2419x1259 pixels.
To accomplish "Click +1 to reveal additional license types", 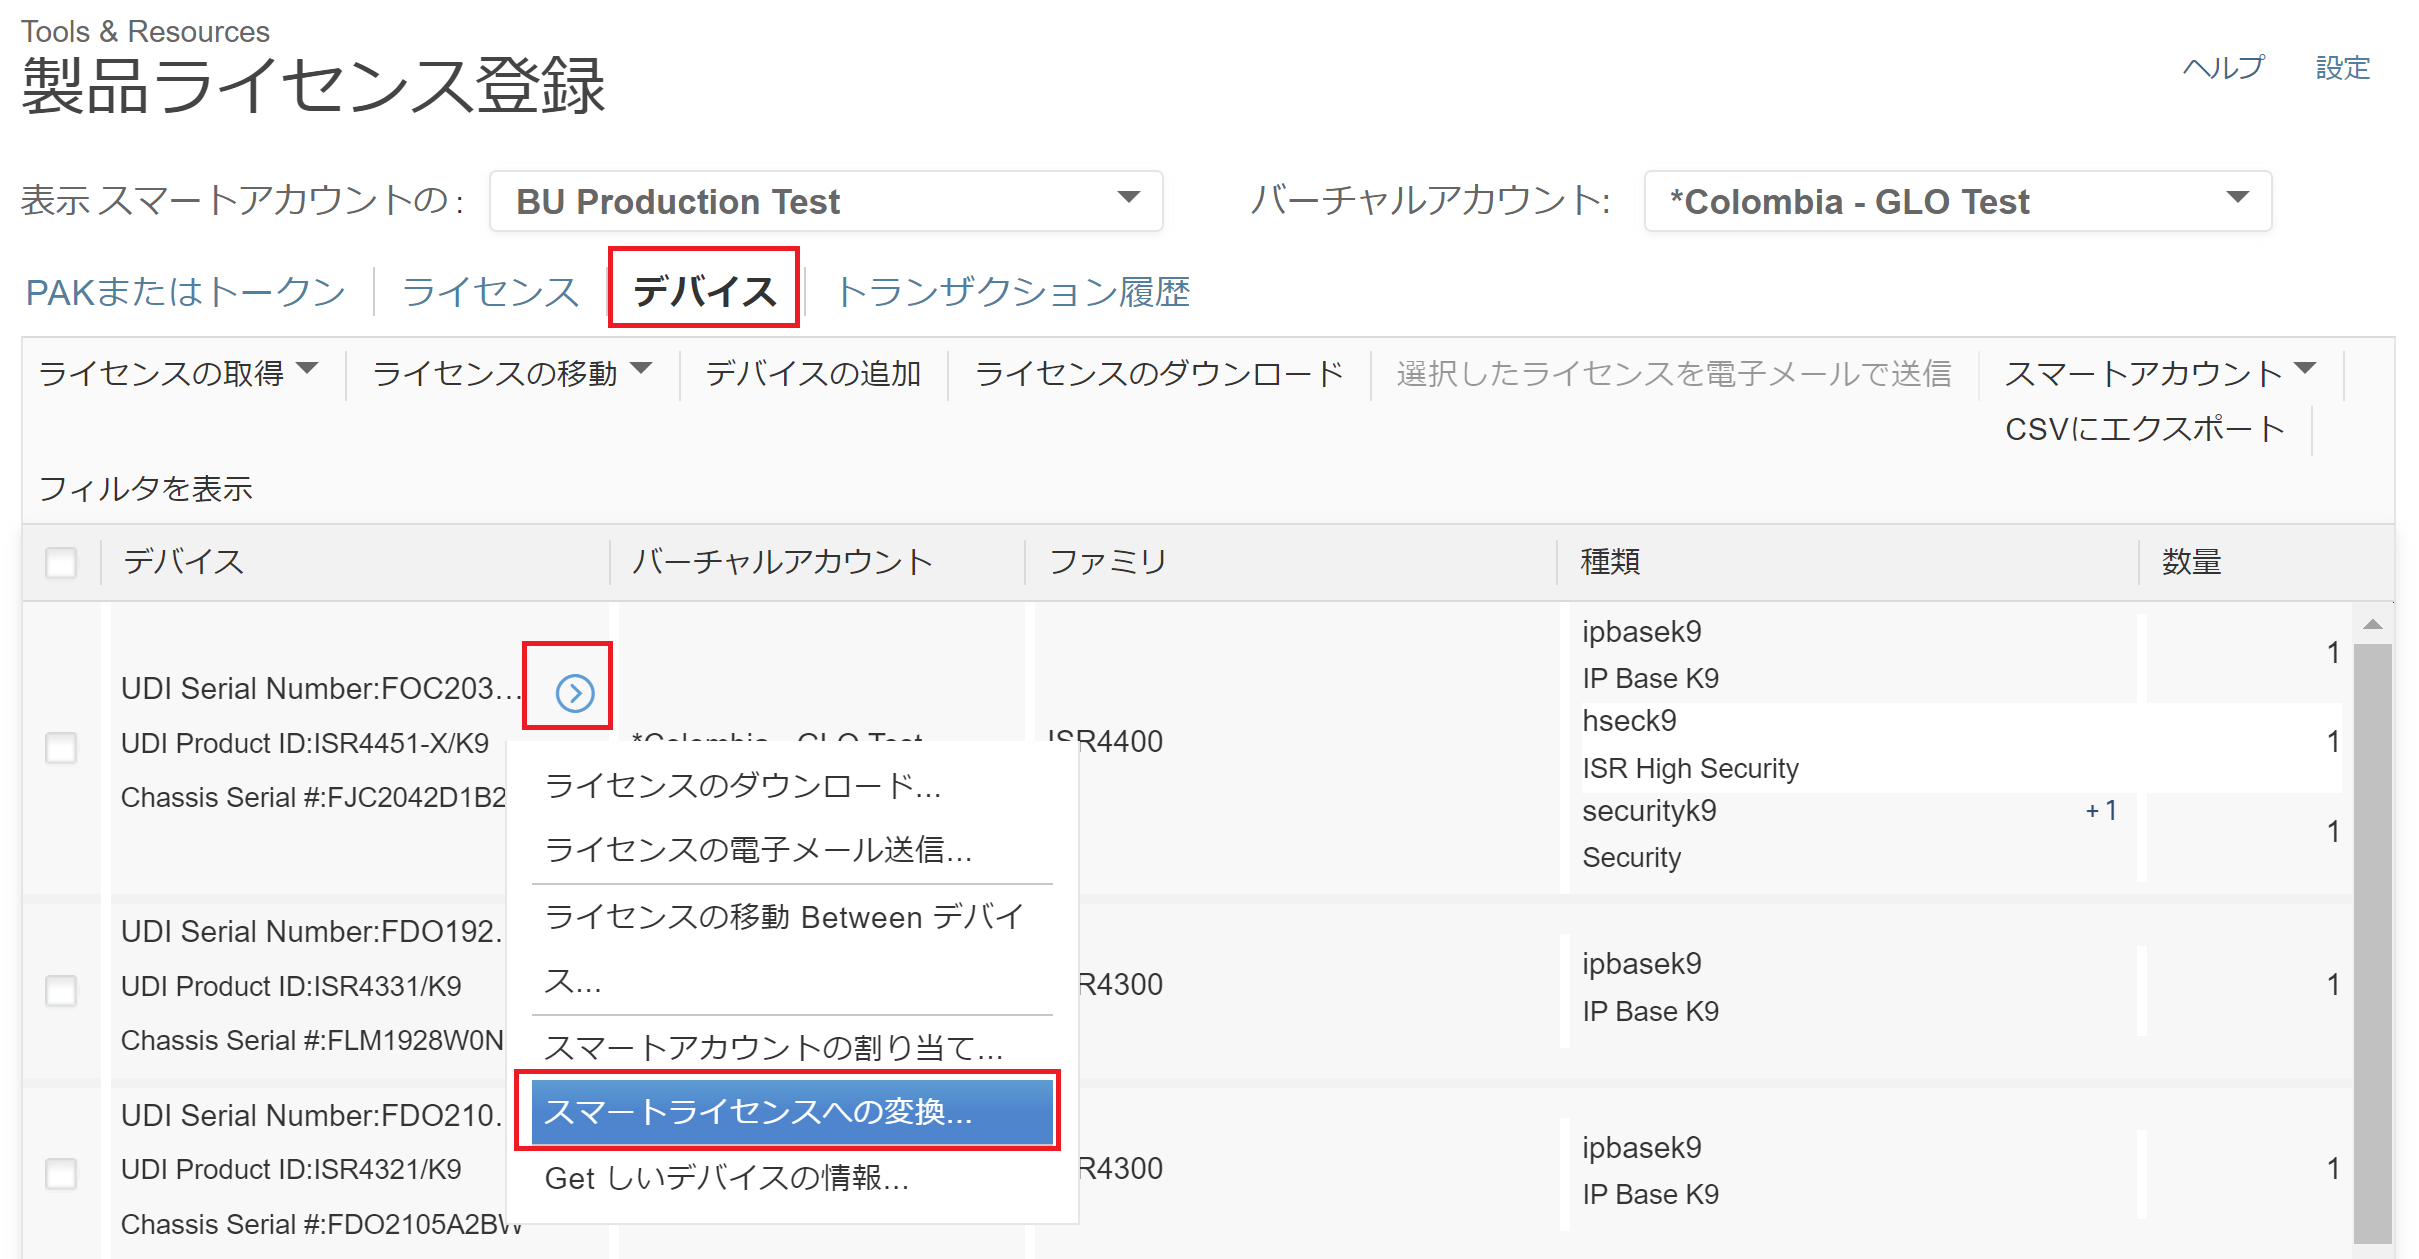I will point(2100,810).
